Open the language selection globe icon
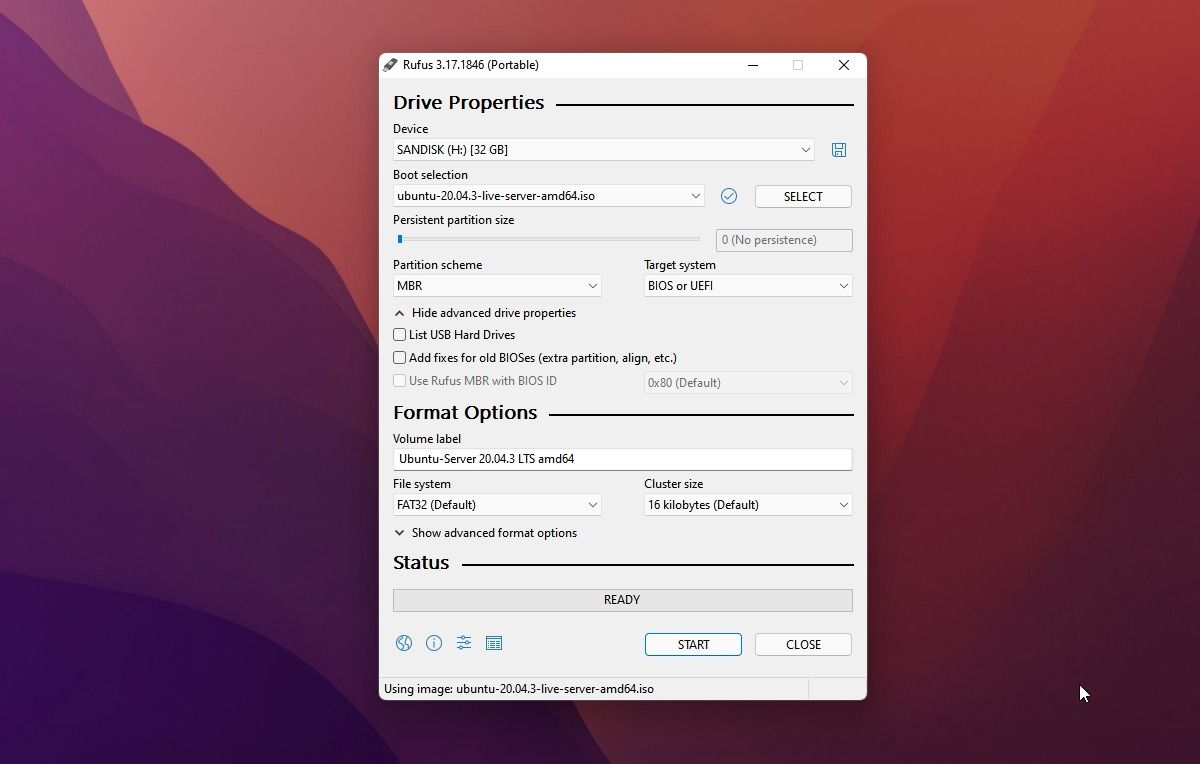This screenshot has height=764, width=1200. click(x=404, y=643)
